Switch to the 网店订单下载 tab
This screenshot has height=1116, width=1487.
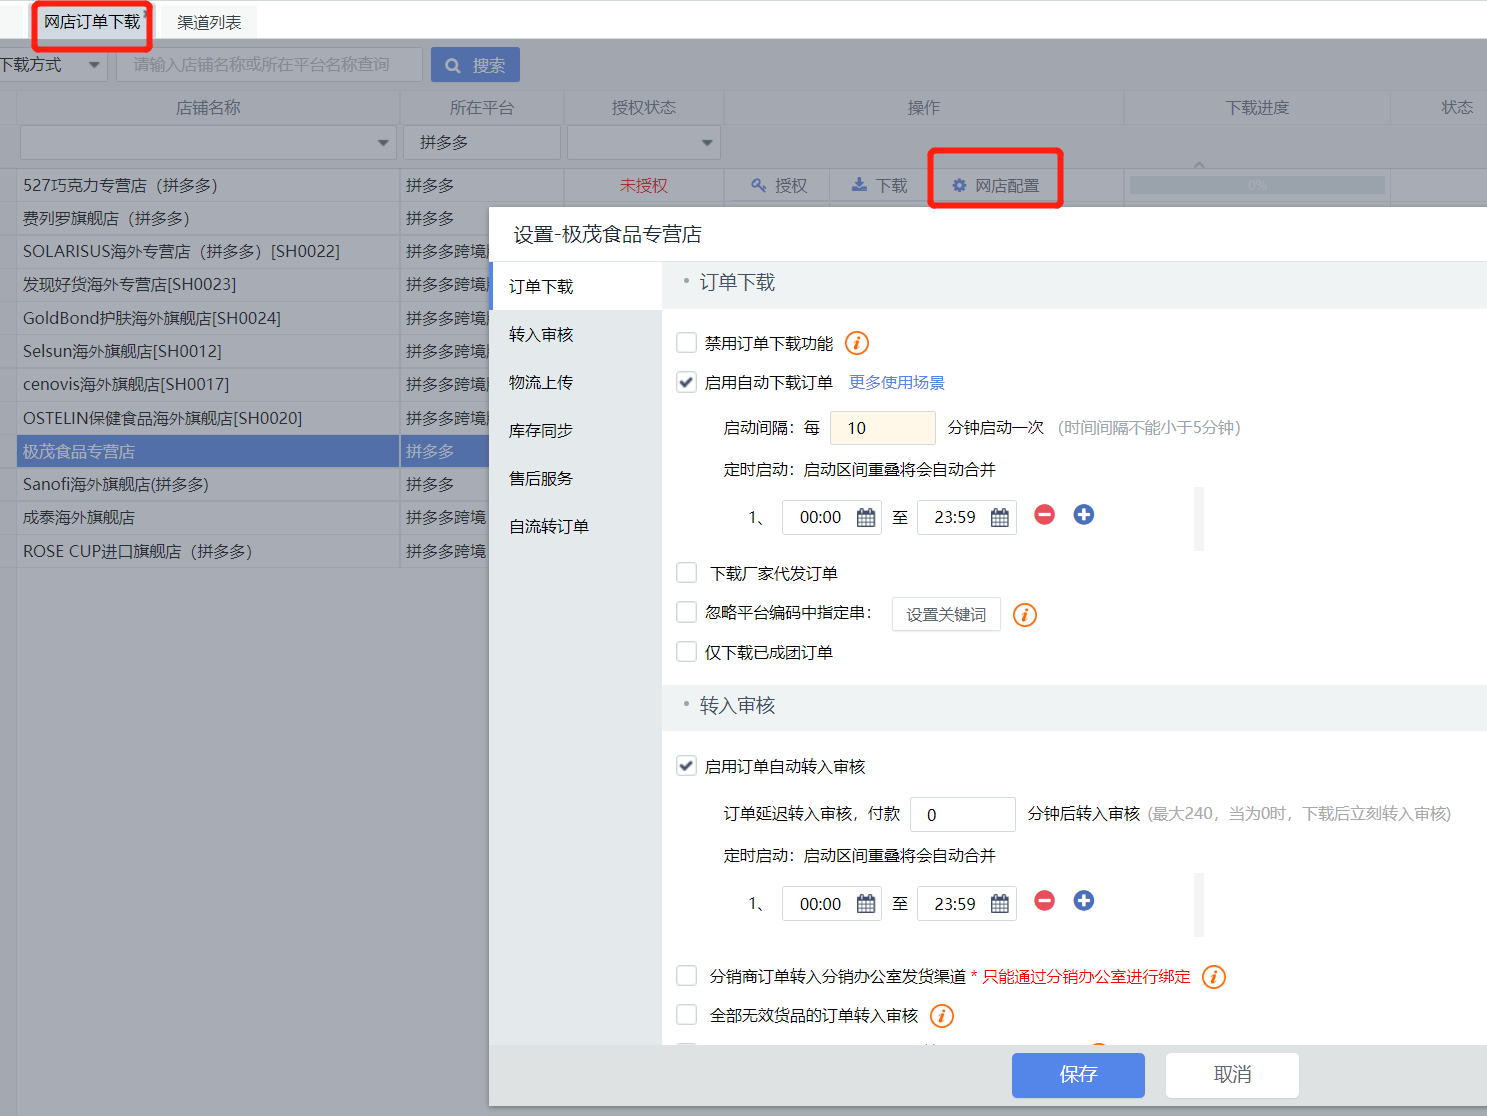coord(92,22)
